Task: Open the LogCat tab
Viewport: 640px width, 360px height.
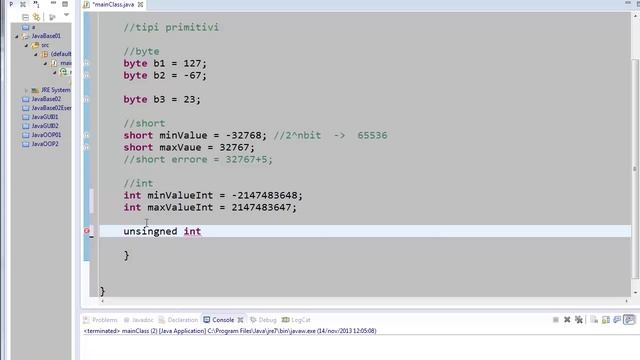Action: tap(296, 320)
